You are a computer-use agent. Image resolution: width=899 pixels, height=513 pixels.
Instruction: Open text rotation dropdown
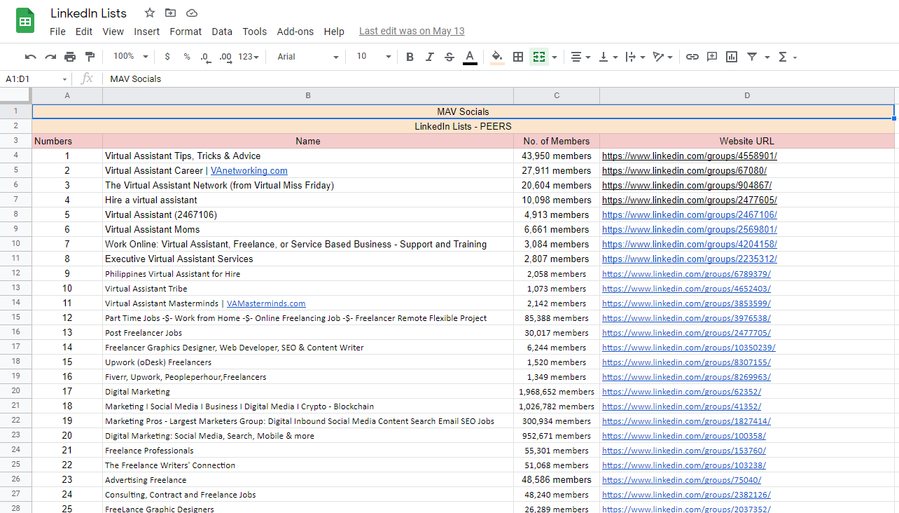coord(663,57)
